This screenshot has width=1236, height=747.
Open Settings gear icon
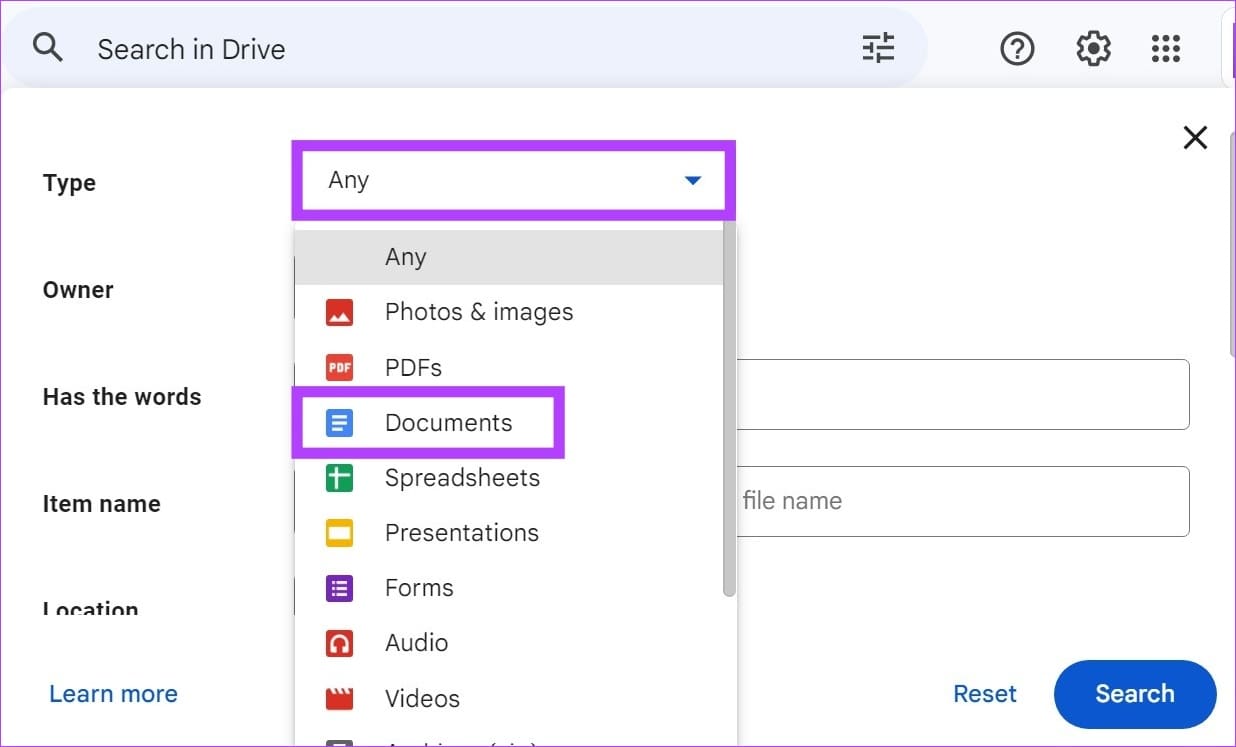click(1093, 48)
